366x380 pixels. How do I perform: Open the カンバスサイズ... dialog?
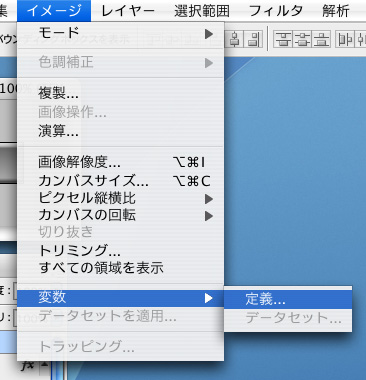121,181
